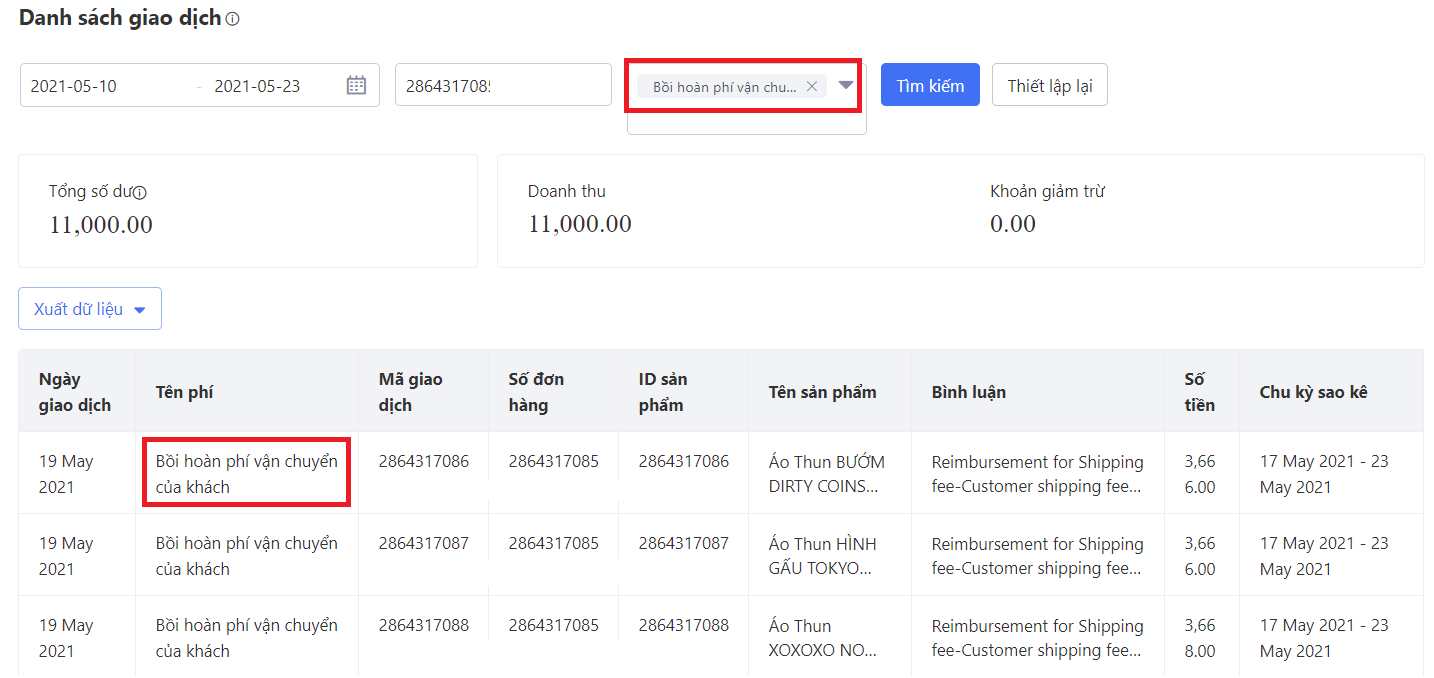Click the Thiết lập lại reset button
The width and height of the screenshot is (1434, 678).
click(1049, 85)
